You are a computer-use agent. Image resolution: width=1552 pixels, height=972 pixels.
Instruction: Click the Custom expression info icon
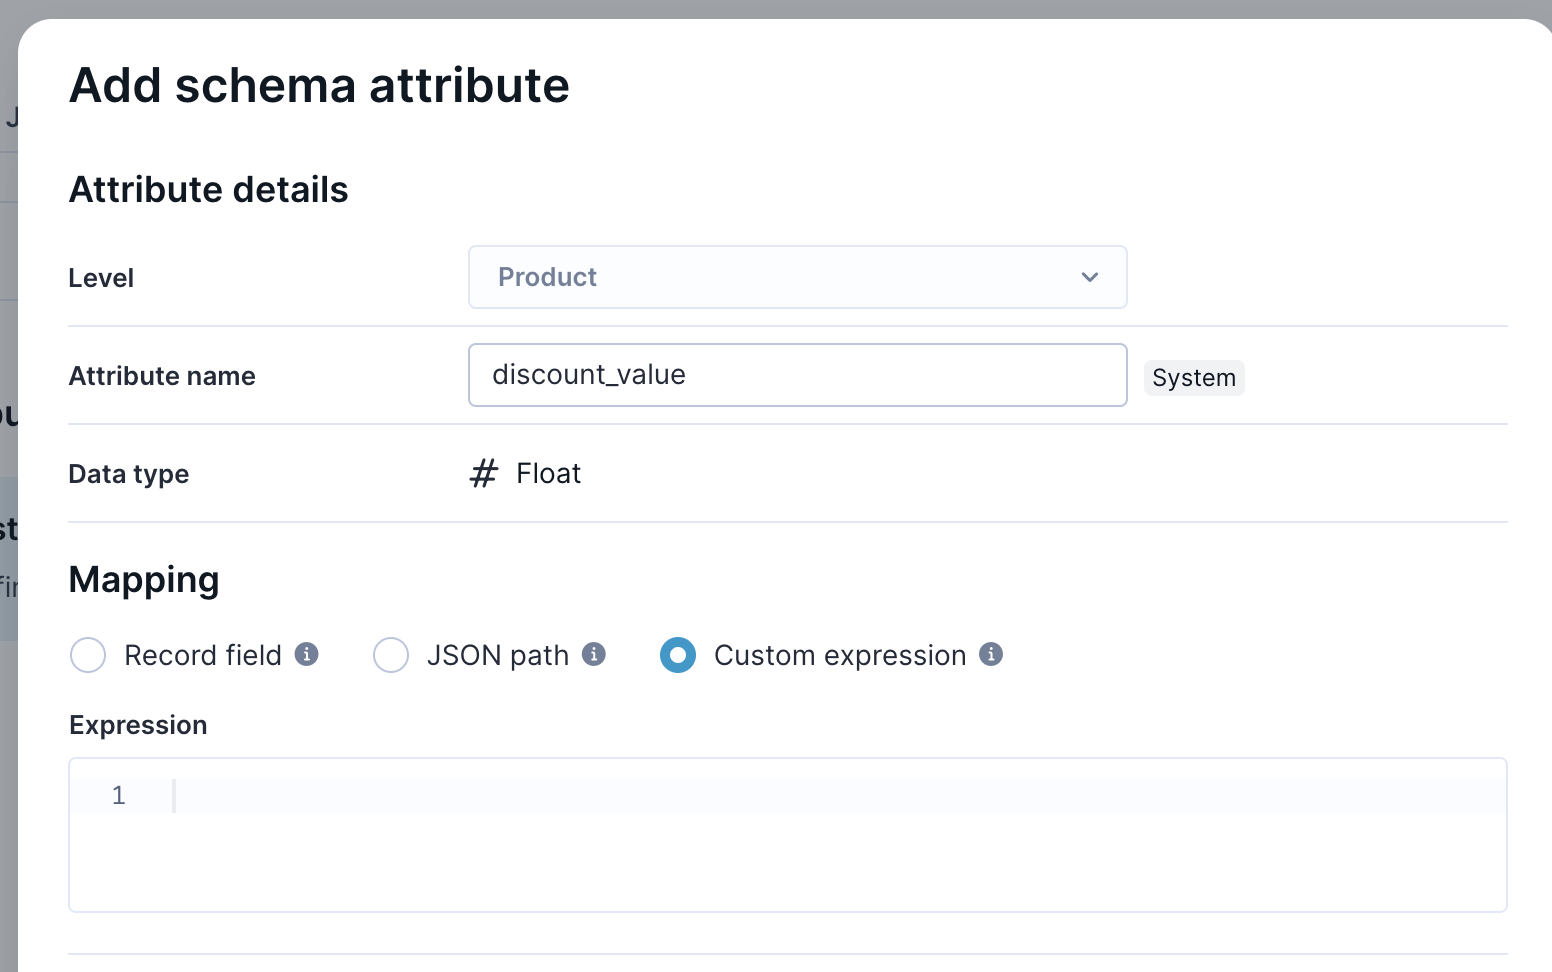pyautogui.click(x=991, y=654)
